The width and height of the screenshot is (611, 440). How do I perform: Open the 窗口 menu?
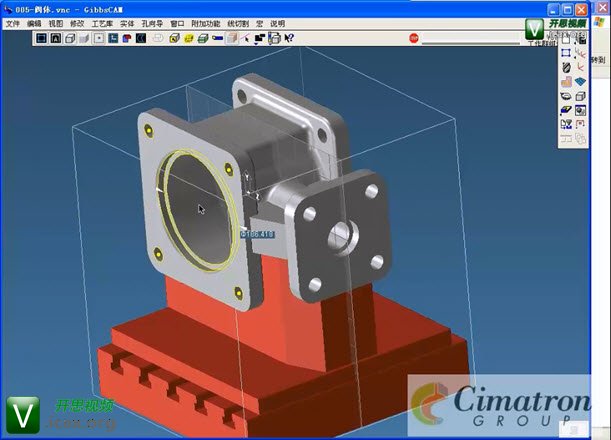177,24
